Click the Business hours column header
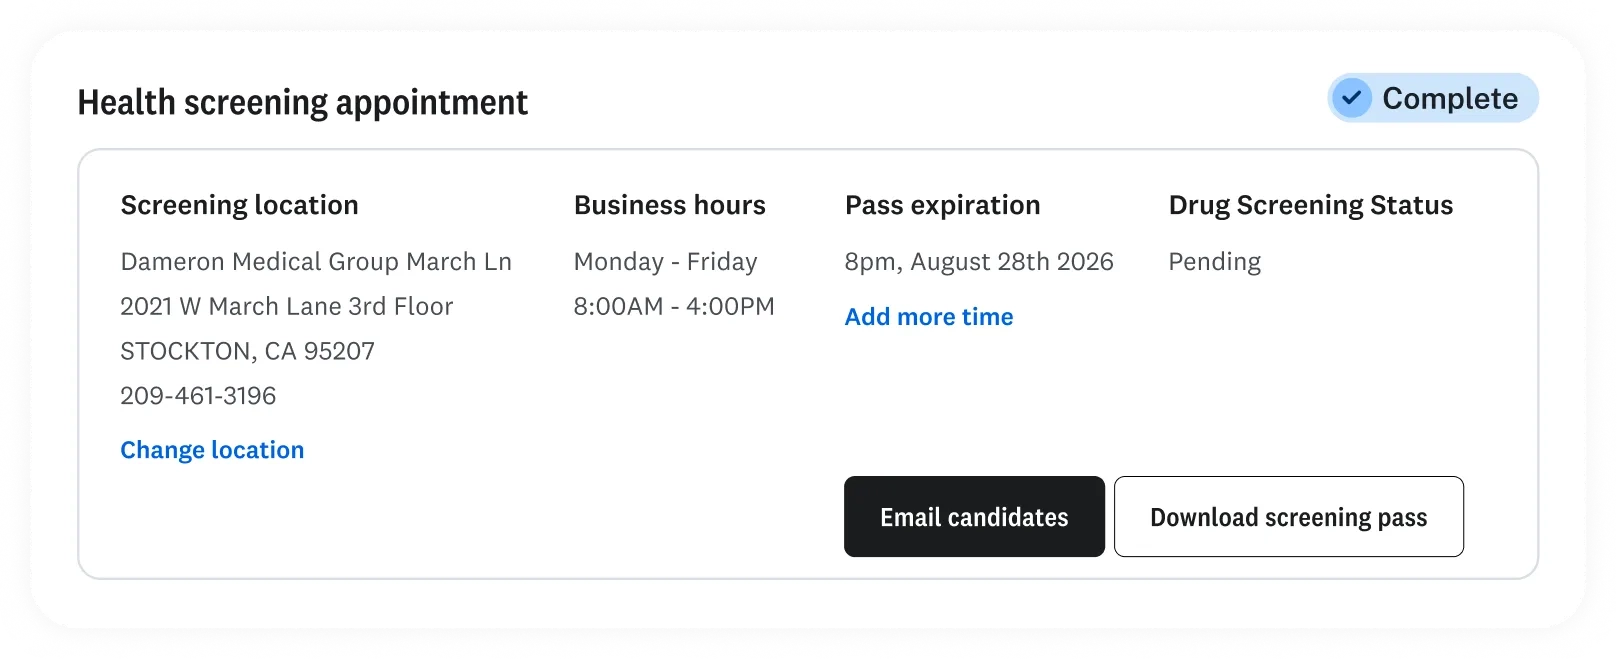1617x659 pixels. [x=669, y=205]
